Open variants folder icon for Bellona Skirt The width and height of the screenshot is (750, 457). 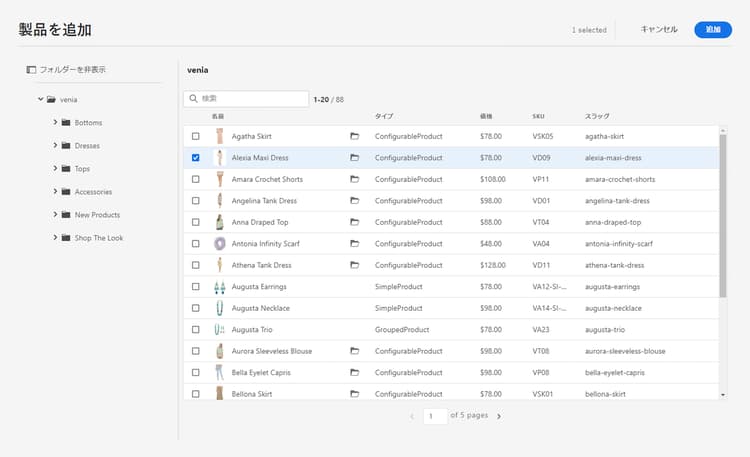(354, 394)
